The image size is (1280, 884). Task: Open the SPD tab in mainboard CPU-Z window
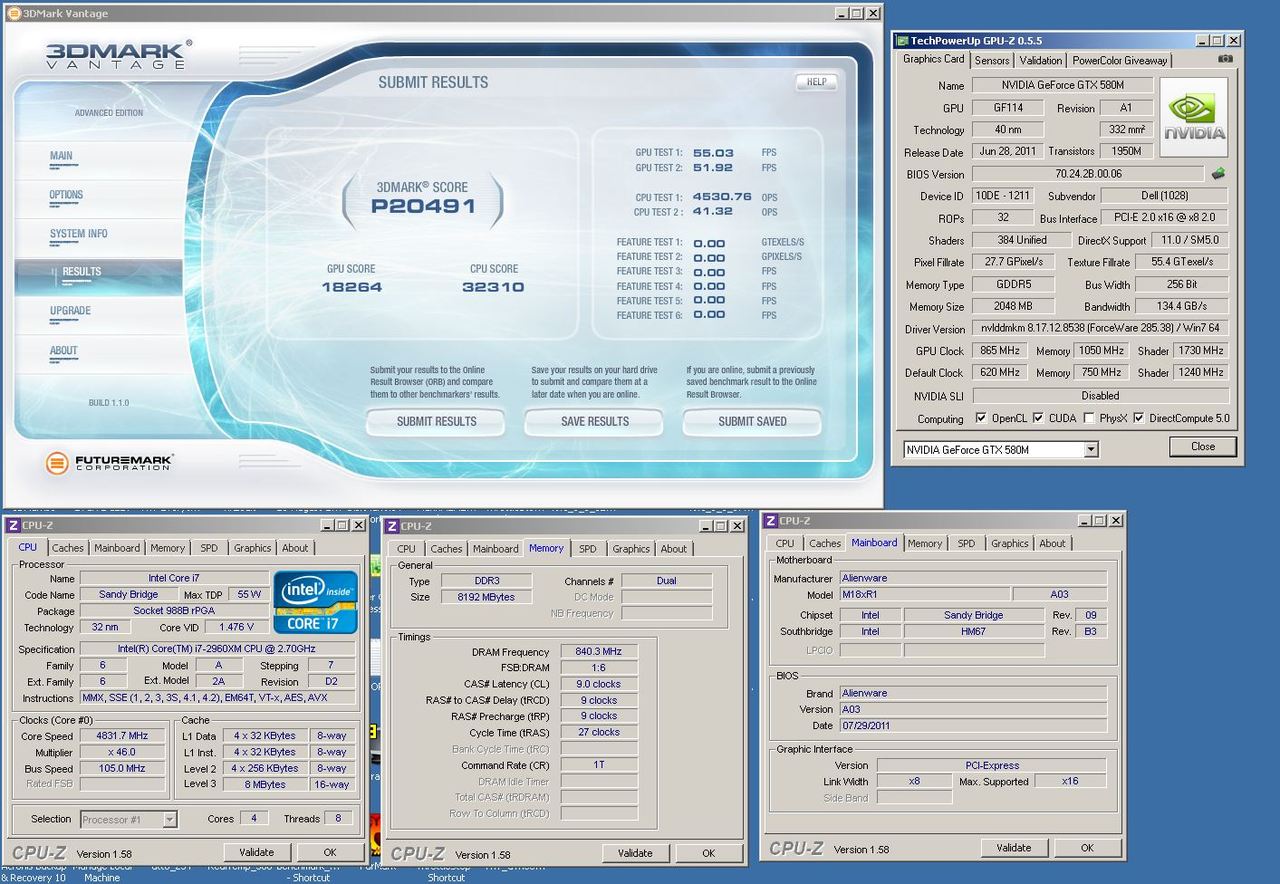point(966,544)
